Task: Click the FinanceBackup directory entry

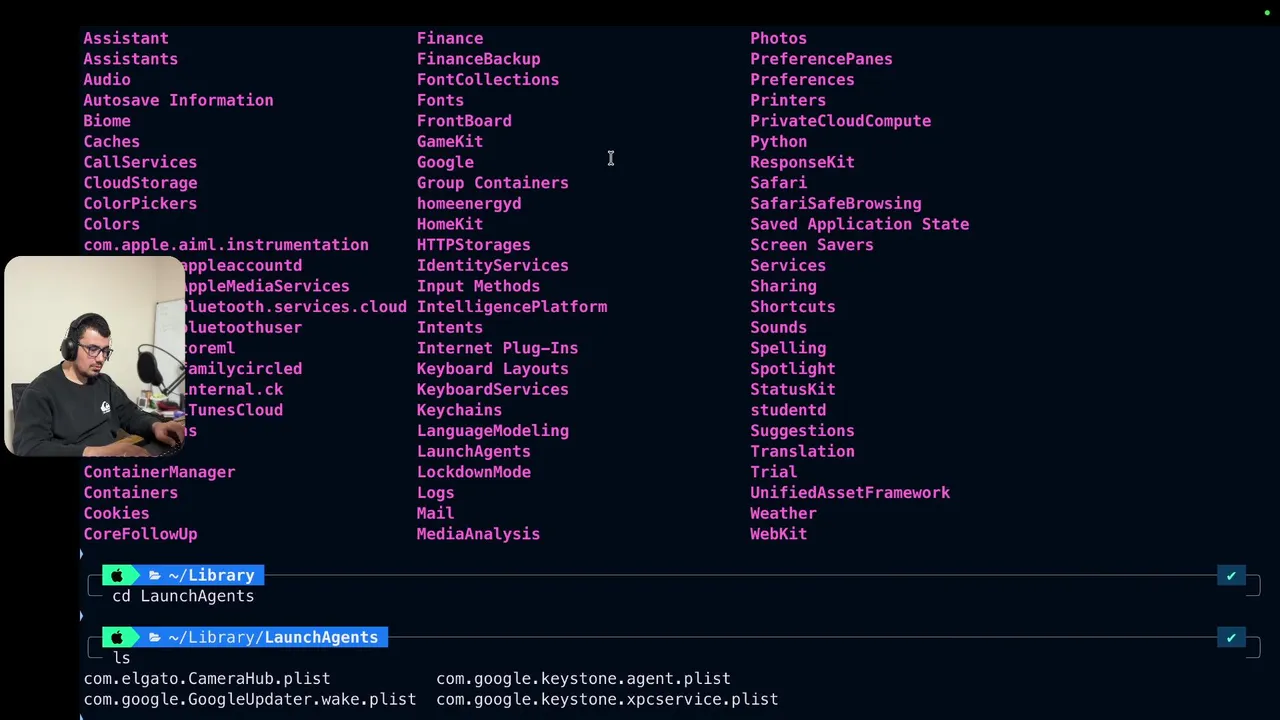Action: pyautogui.click(x=478, y=59)
